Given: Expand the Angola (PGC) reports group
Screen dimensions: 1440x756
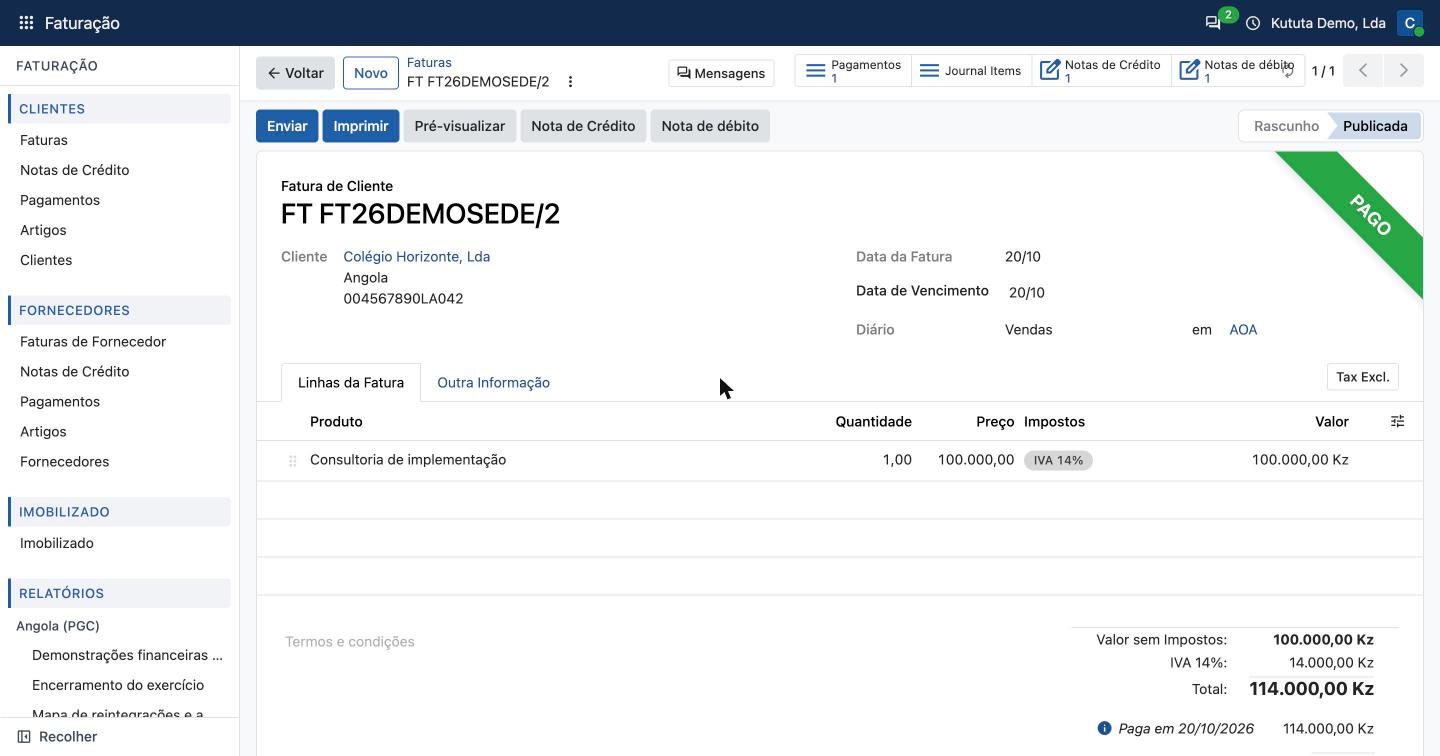Looking at the screenshot, I should pos(58,626).
